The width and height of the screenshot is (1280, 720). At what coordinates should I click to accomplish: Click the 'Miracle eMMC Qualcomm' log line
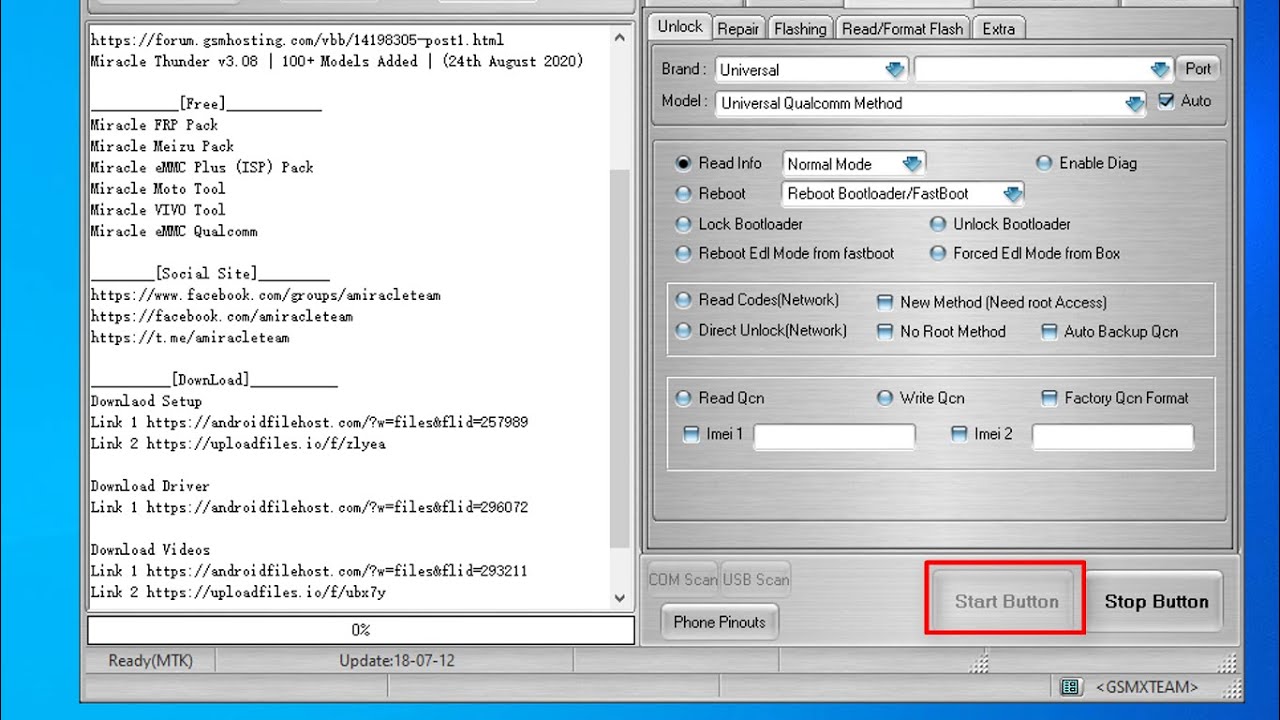[174, 231]
